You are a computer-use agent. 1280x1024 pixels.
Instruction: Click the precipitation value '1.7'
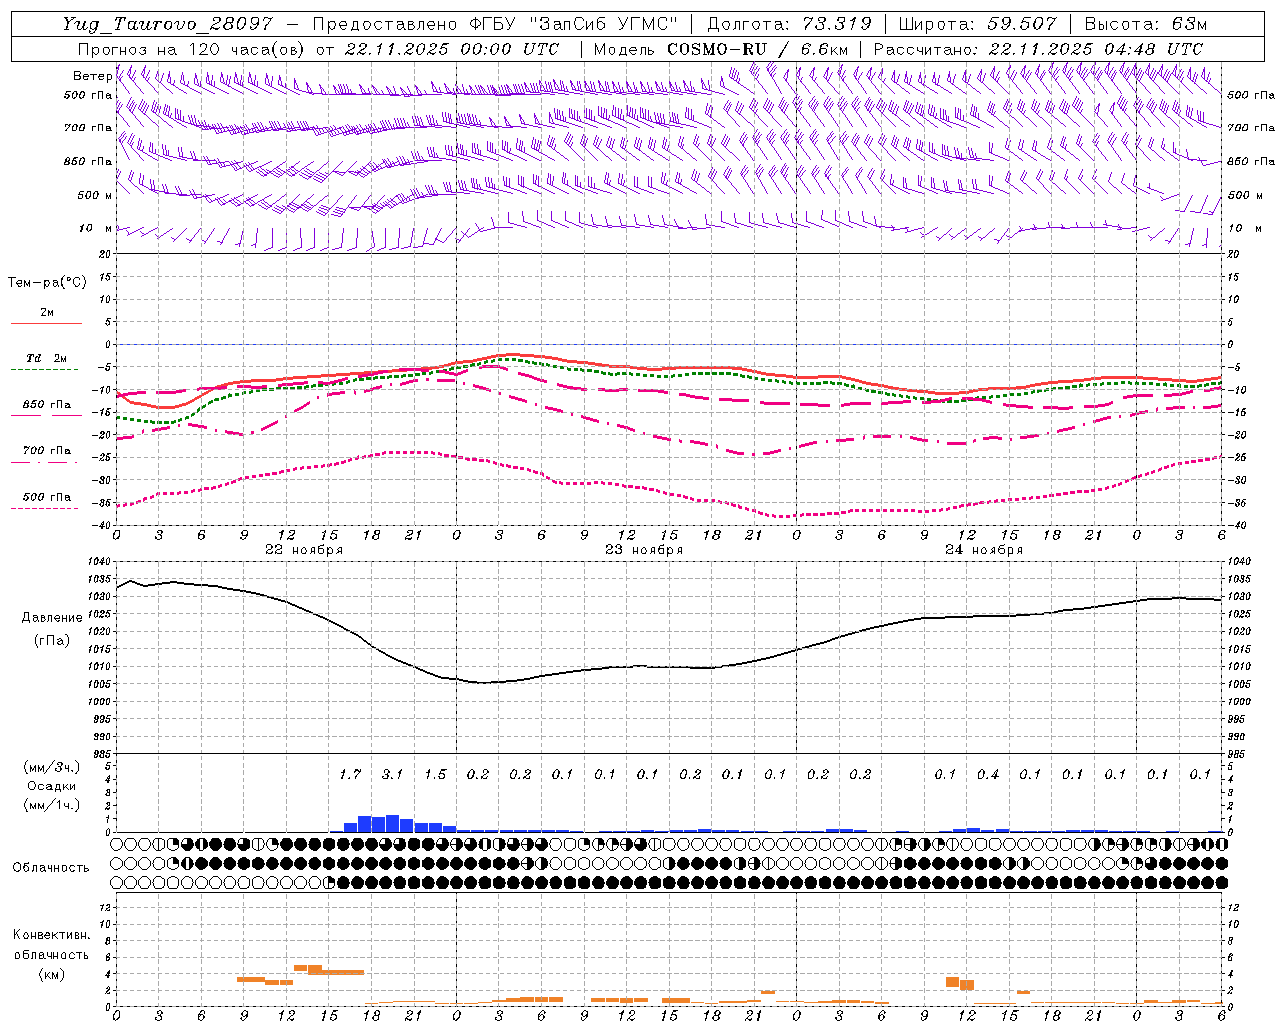coord(350,774)
